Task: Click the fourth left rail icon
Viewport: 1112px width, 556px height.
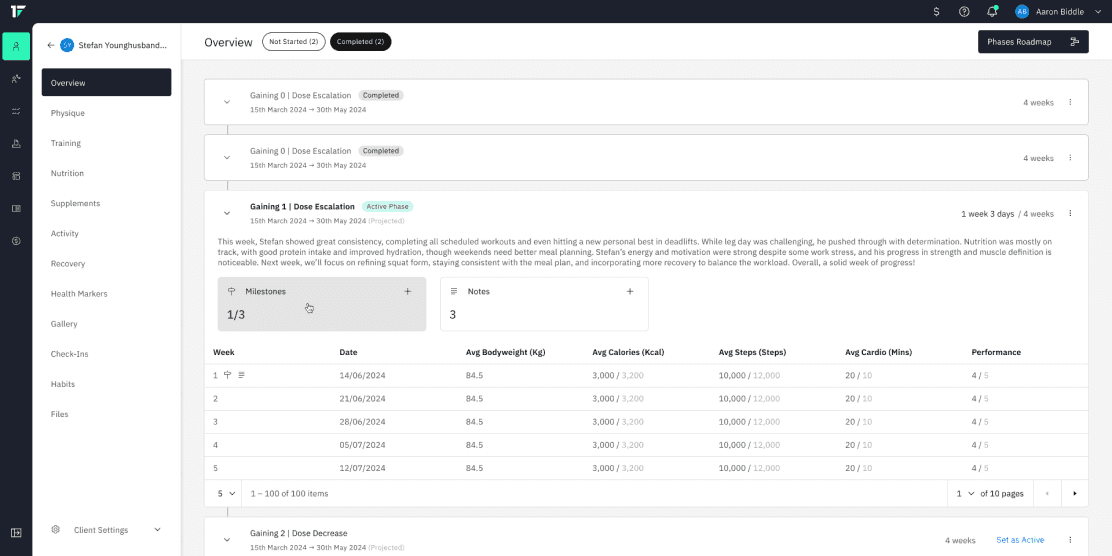Action: point(16,144)
